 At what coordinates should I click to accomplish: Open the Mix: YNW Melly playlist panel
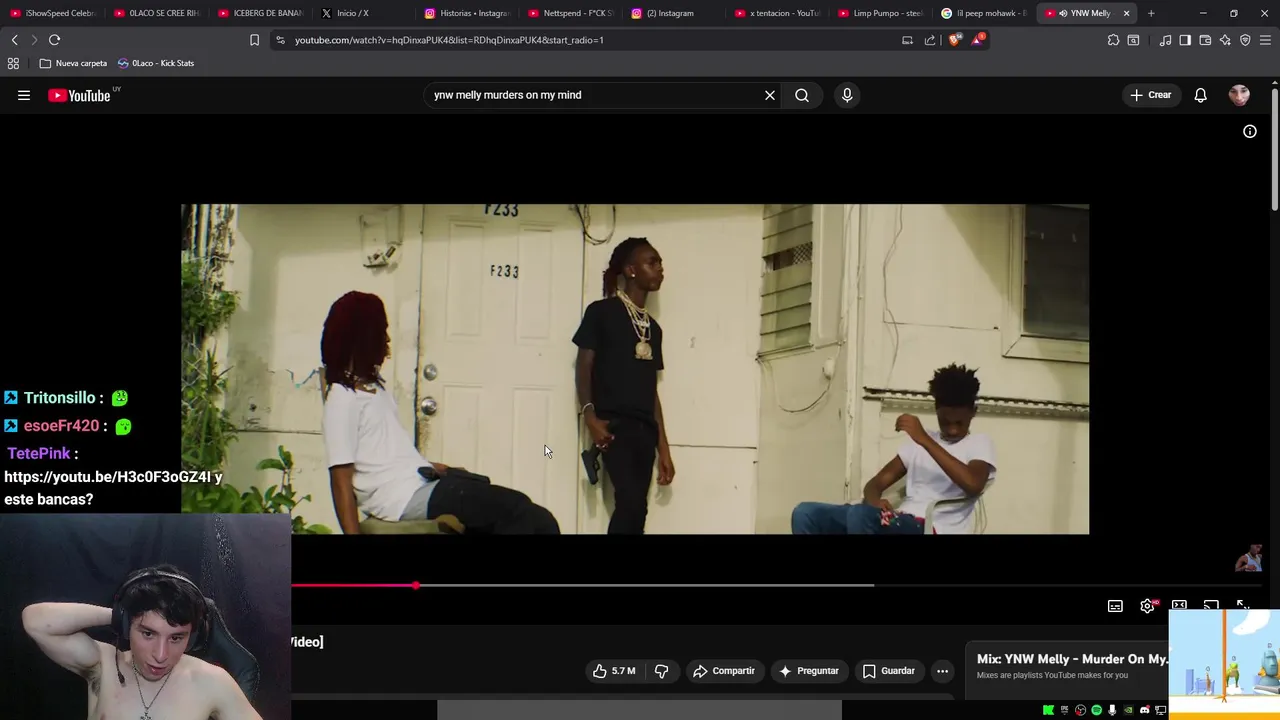1072,666
